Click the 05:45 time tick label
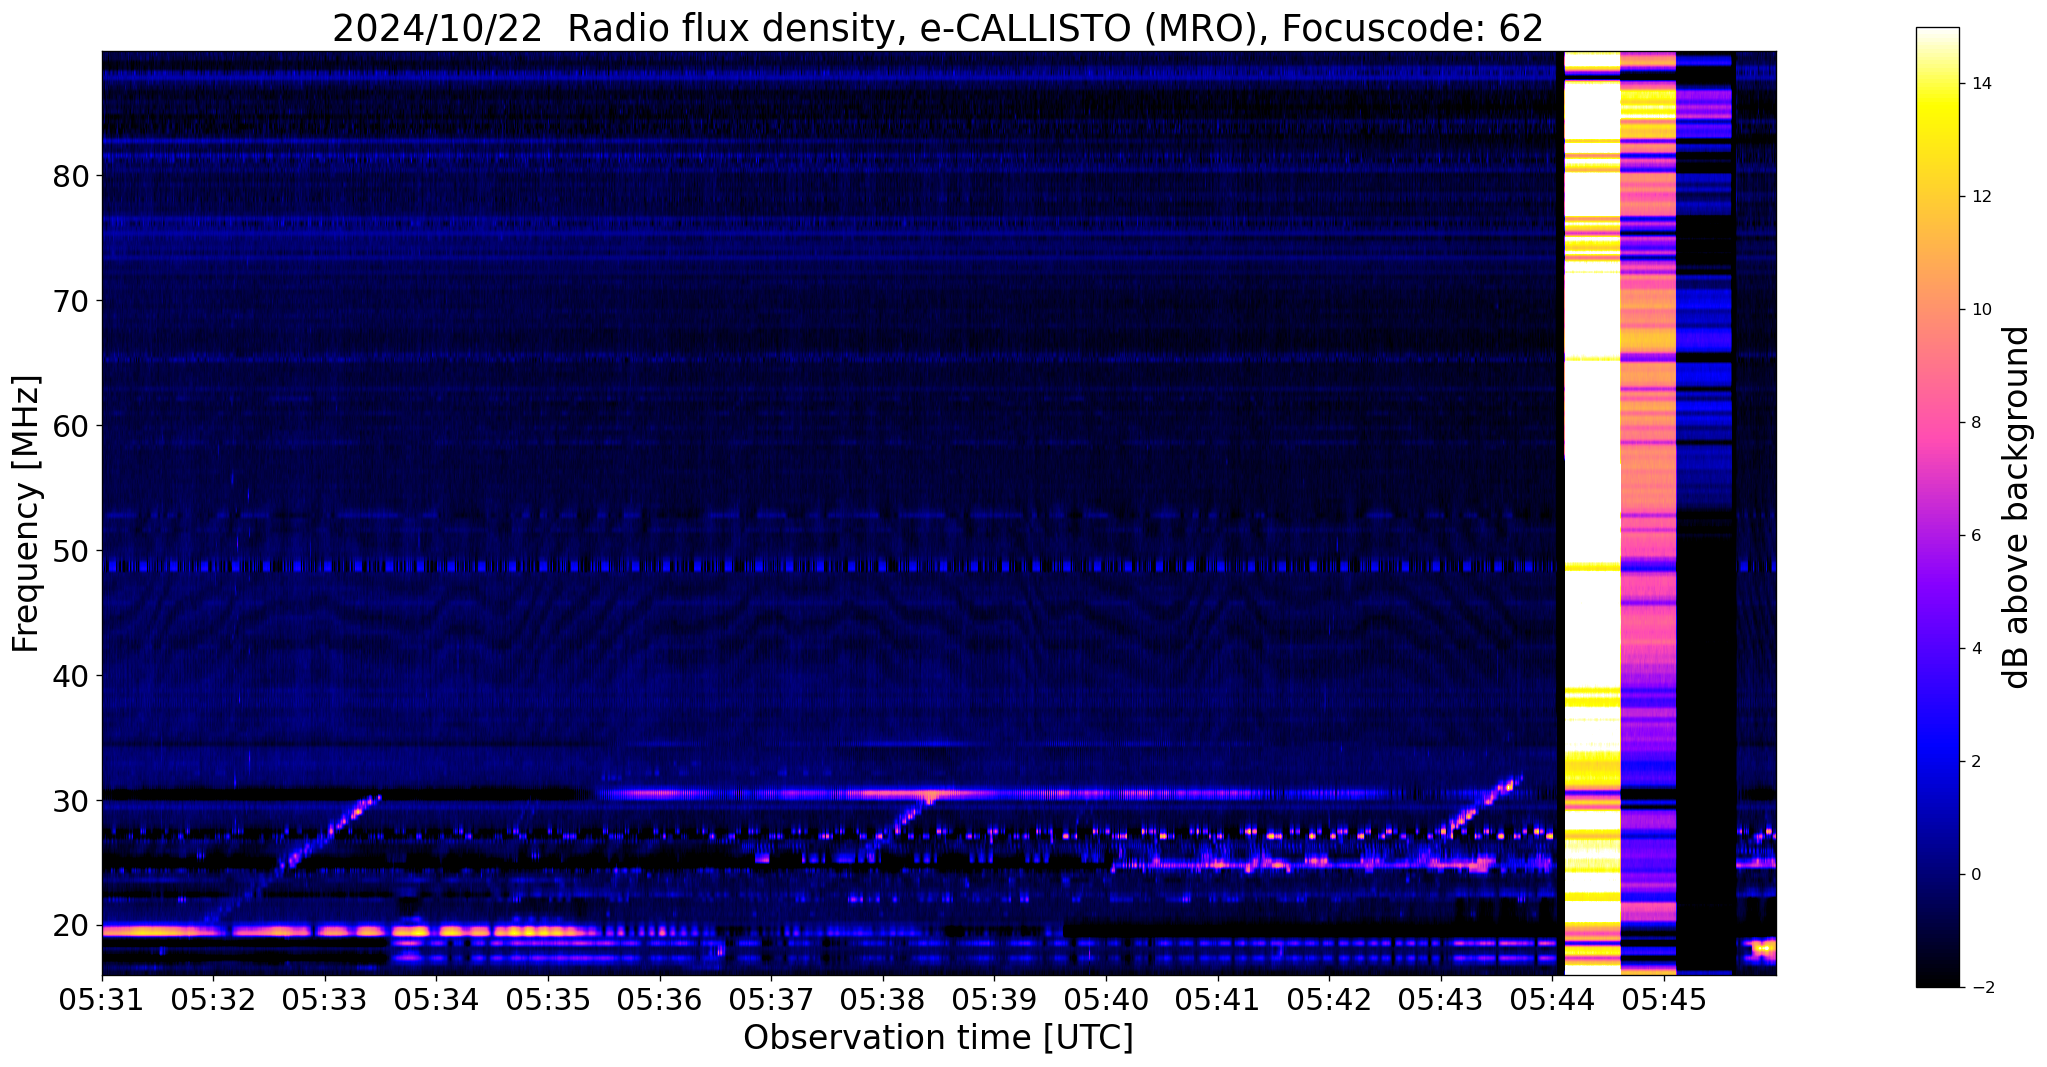This screenshot has width=2047, height=1067. [x=1664, y=1000]
